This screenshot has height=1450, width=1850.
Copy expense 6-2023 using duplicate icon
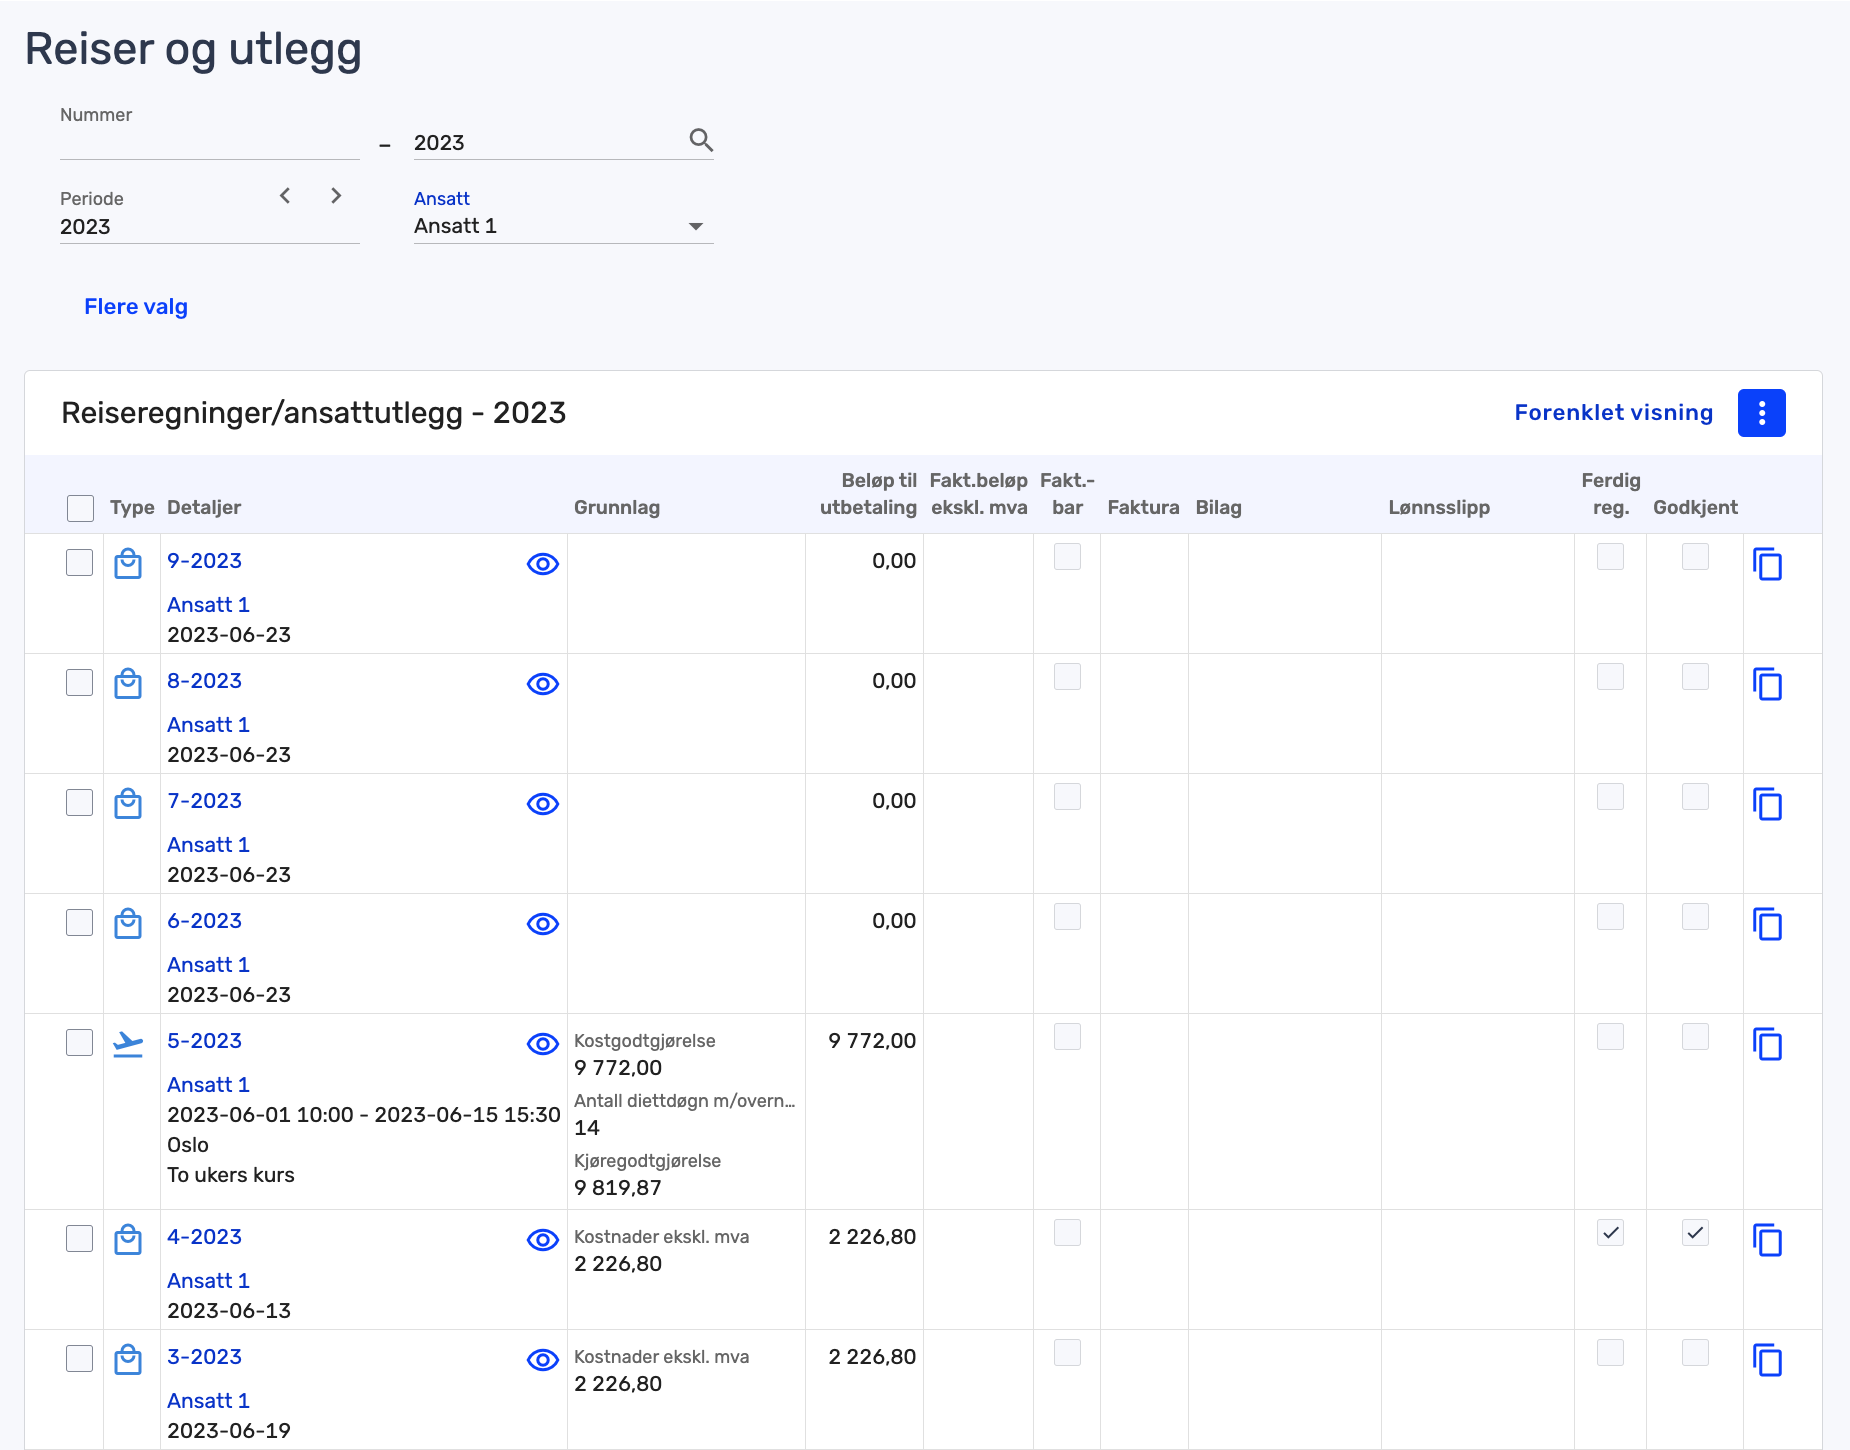[1767, 924]
